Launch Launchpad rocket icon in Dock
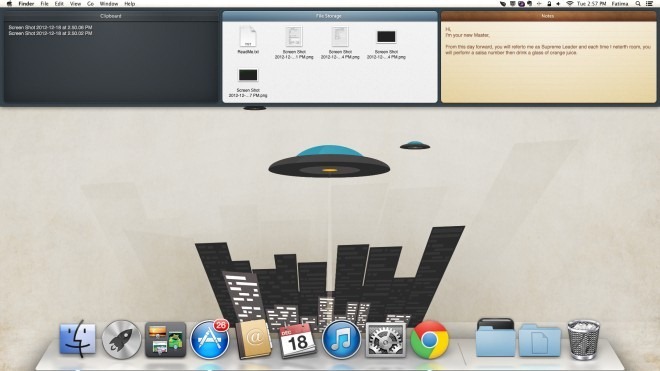Screen dimensions: 660x371 click(121, 339)
